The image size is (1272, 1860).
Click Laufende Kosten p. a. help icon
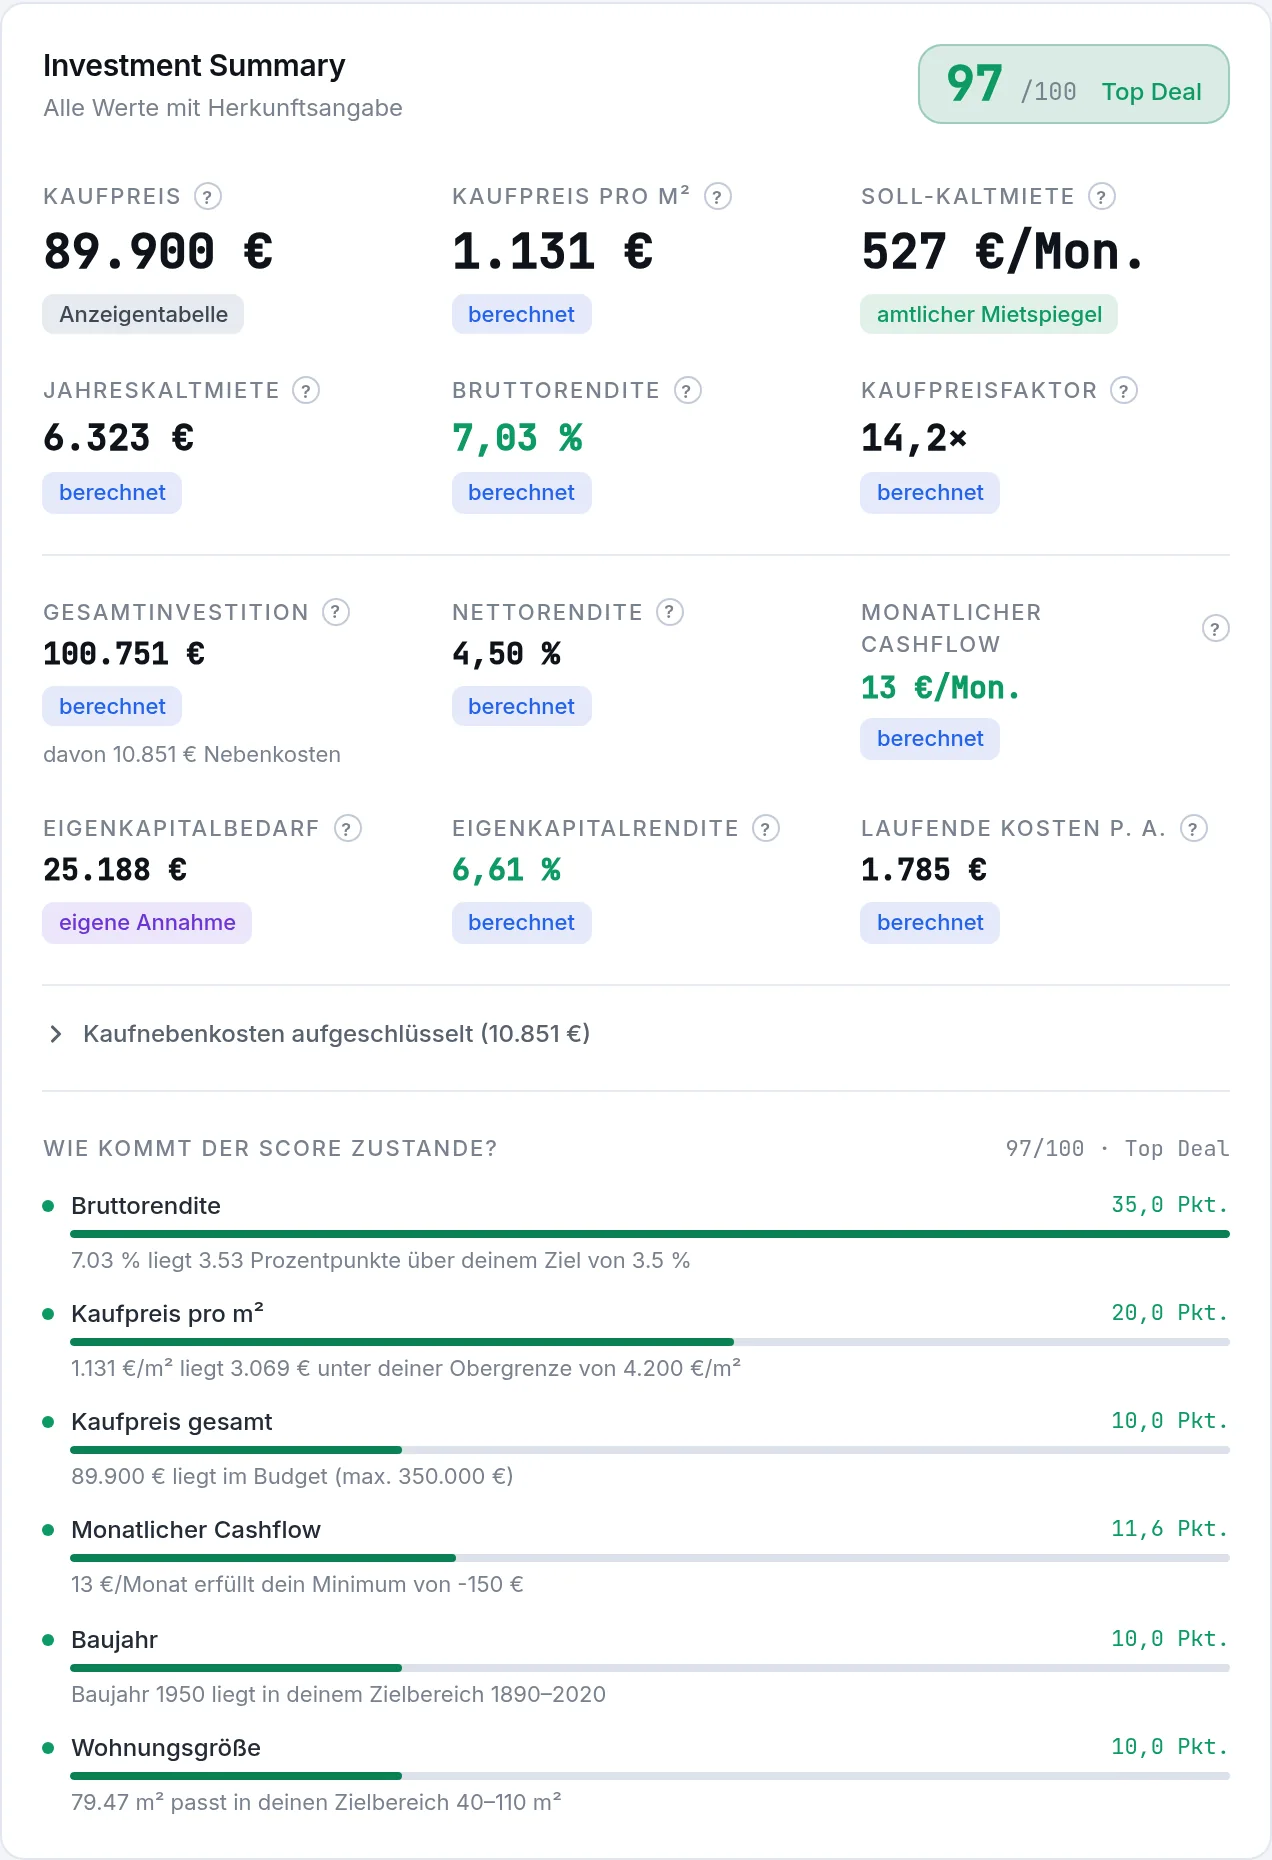pos(1194,828)
